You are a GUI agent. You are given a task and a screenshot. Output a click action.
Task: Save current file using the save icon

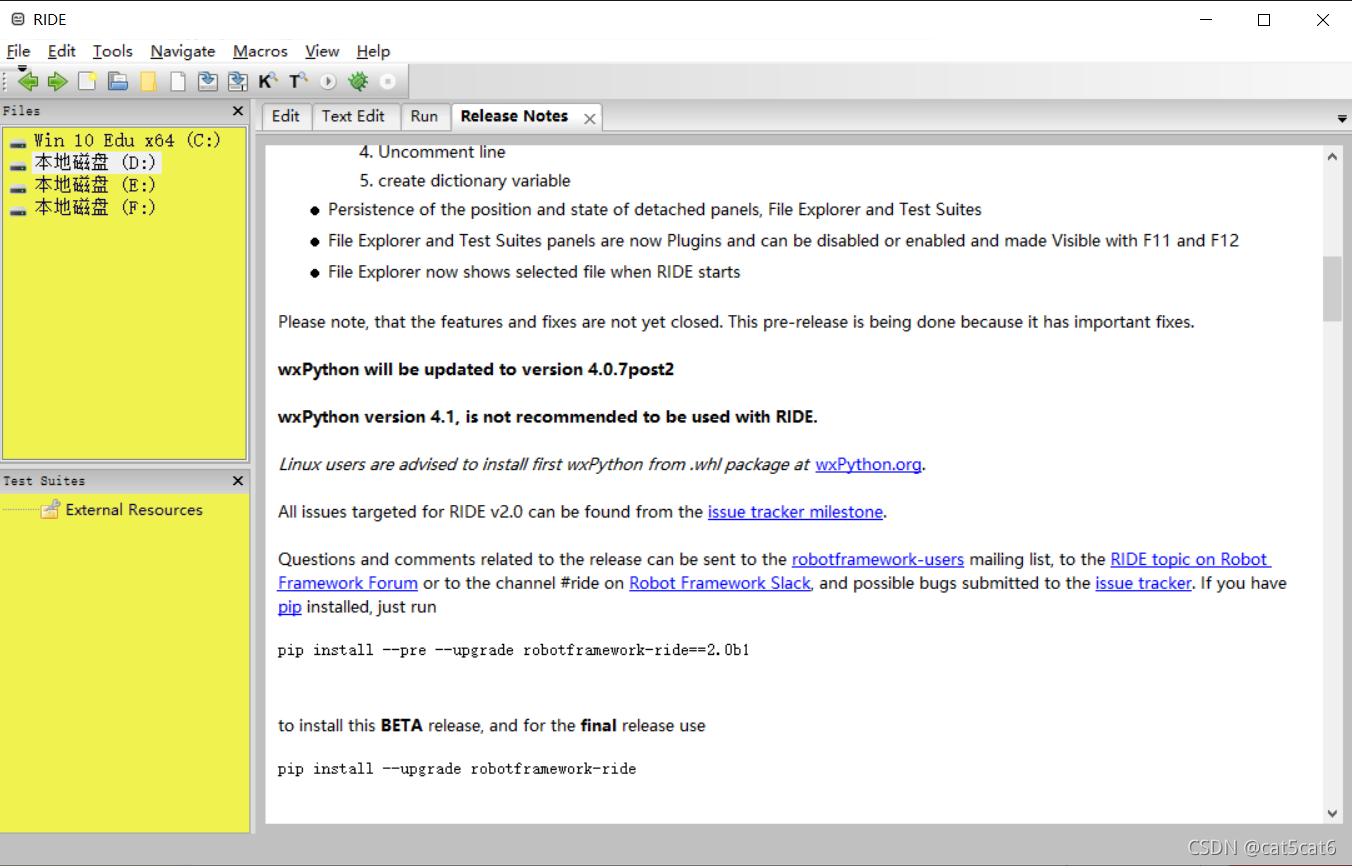[207, 80]
